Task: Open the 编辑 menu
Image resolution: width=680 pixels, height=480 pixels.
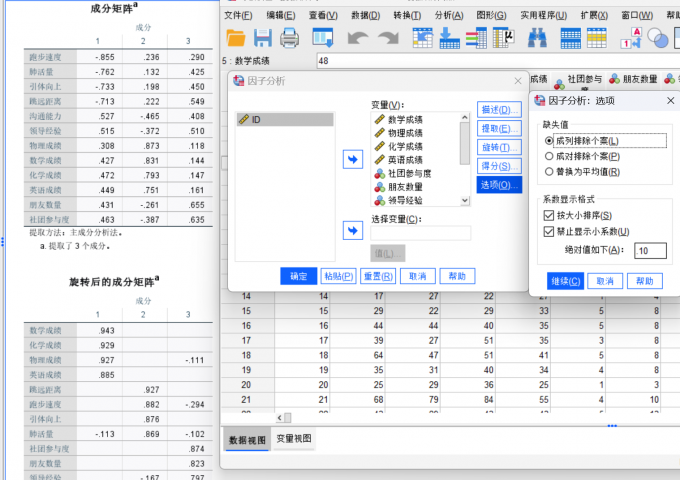Action: coord(281,16)
